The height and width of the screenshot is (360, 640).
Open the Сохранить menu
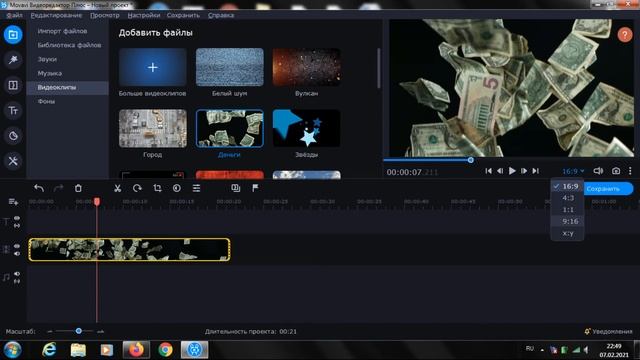(183, 15)
